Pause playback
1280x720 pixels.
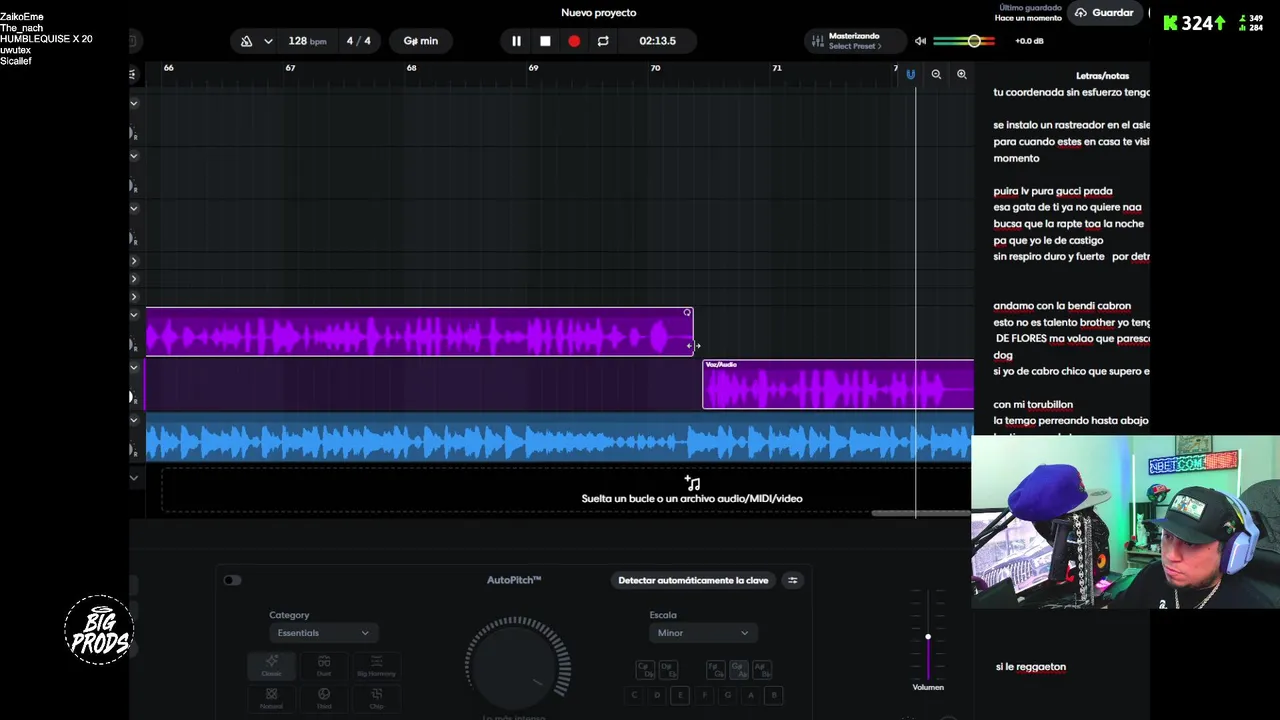(x=516, y=41)
